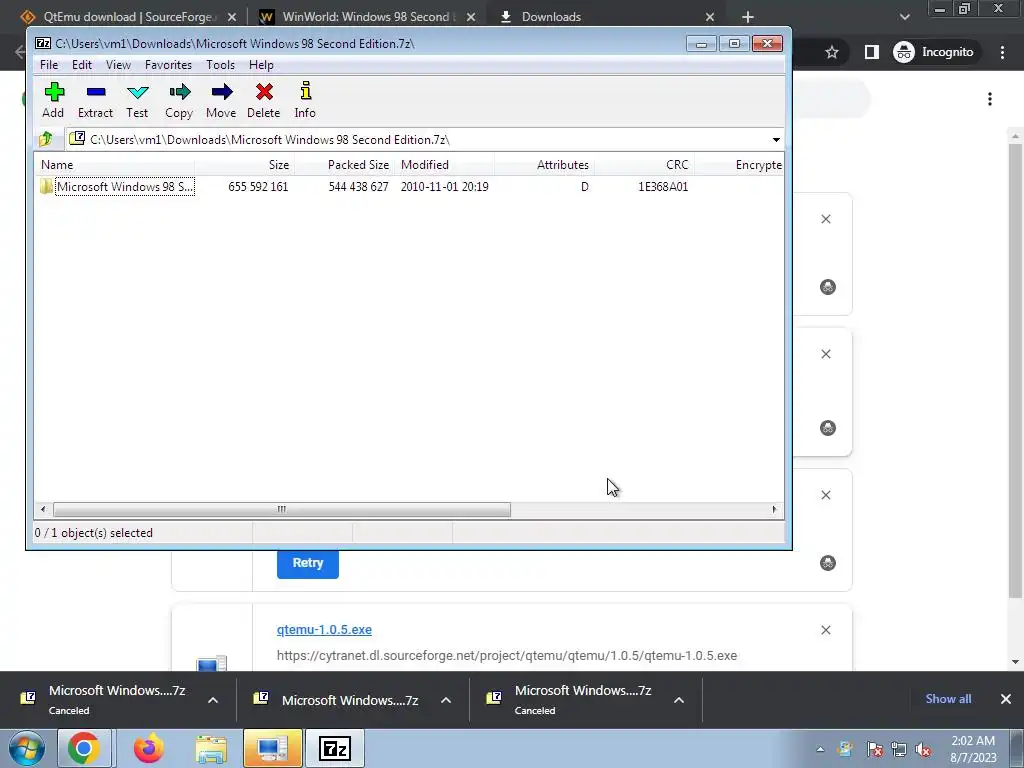
Task: Open Chrome from the taskbar
Action: [83, 748]
